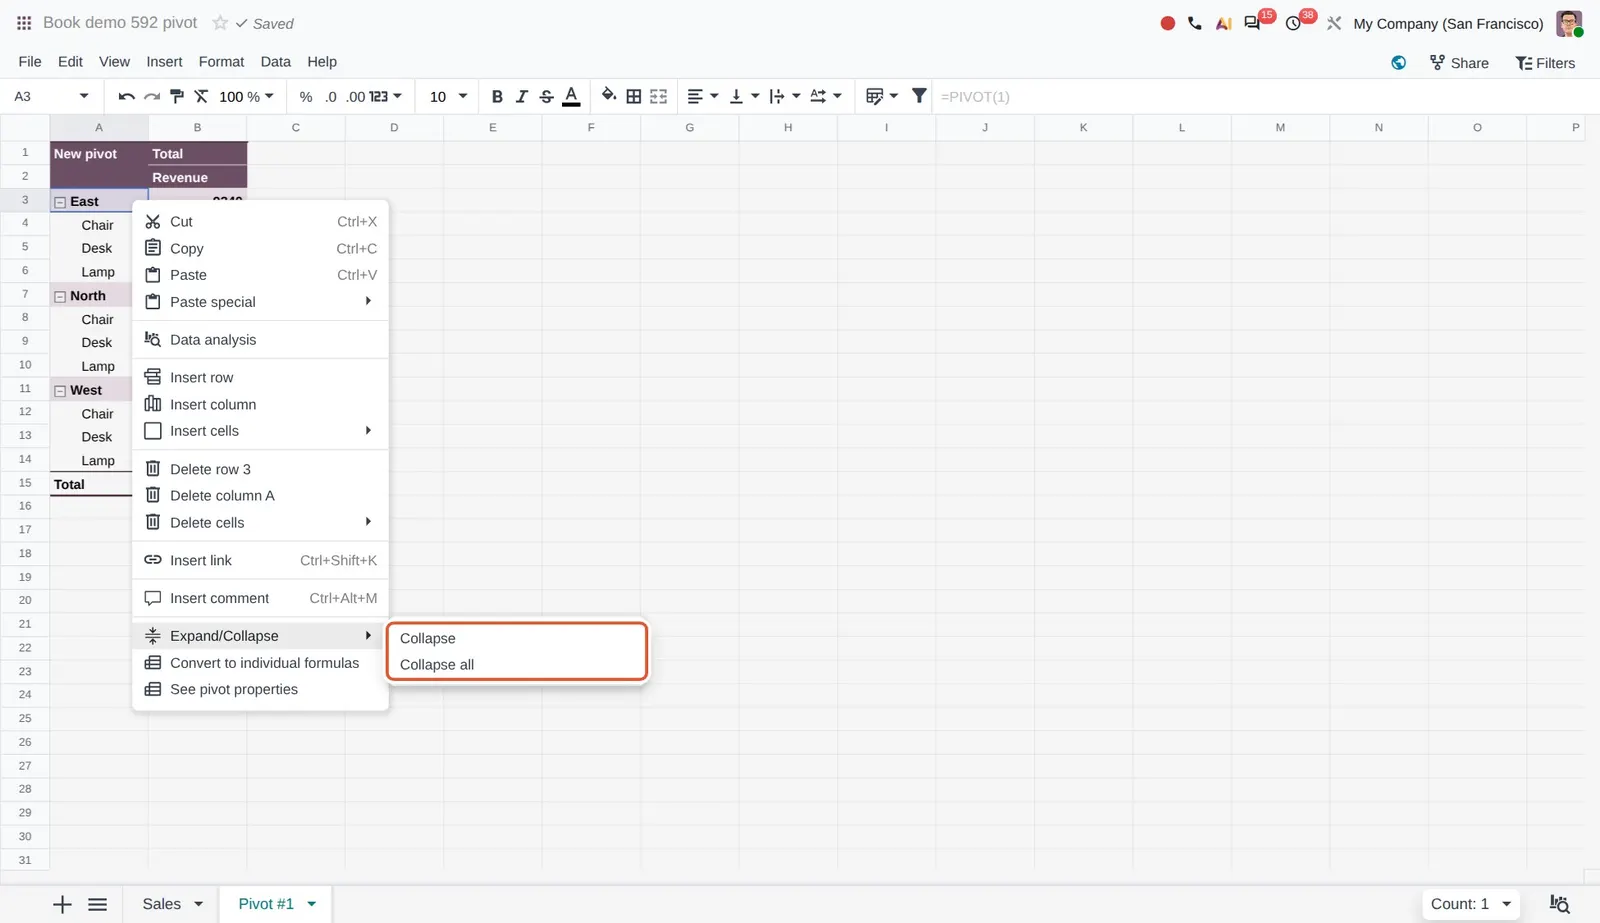Open the font size 10 dropdown
1600x923 pixels.
[448, 97]
